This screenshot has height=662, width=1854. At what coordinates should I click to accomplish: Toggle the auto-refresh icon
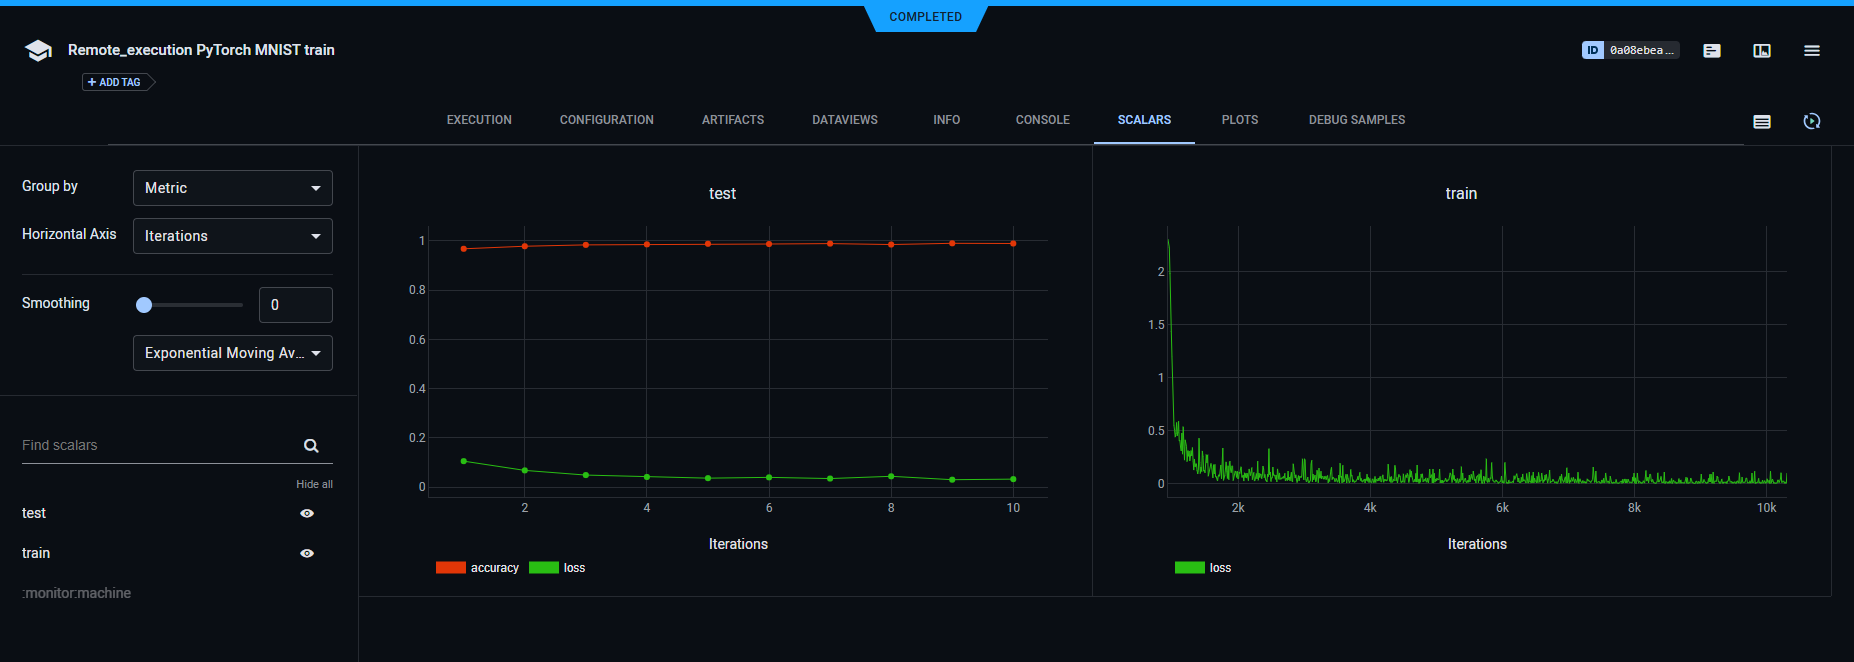point(1811,121)
